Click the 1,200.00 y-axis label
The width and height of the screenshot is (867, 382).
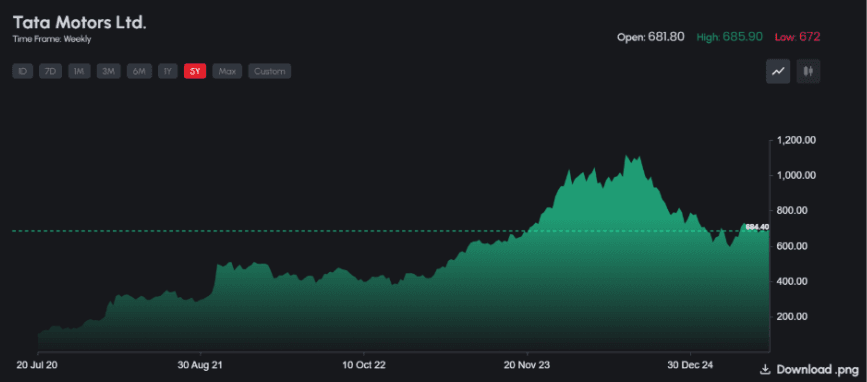pyautogui.click(x=796, y=140)
